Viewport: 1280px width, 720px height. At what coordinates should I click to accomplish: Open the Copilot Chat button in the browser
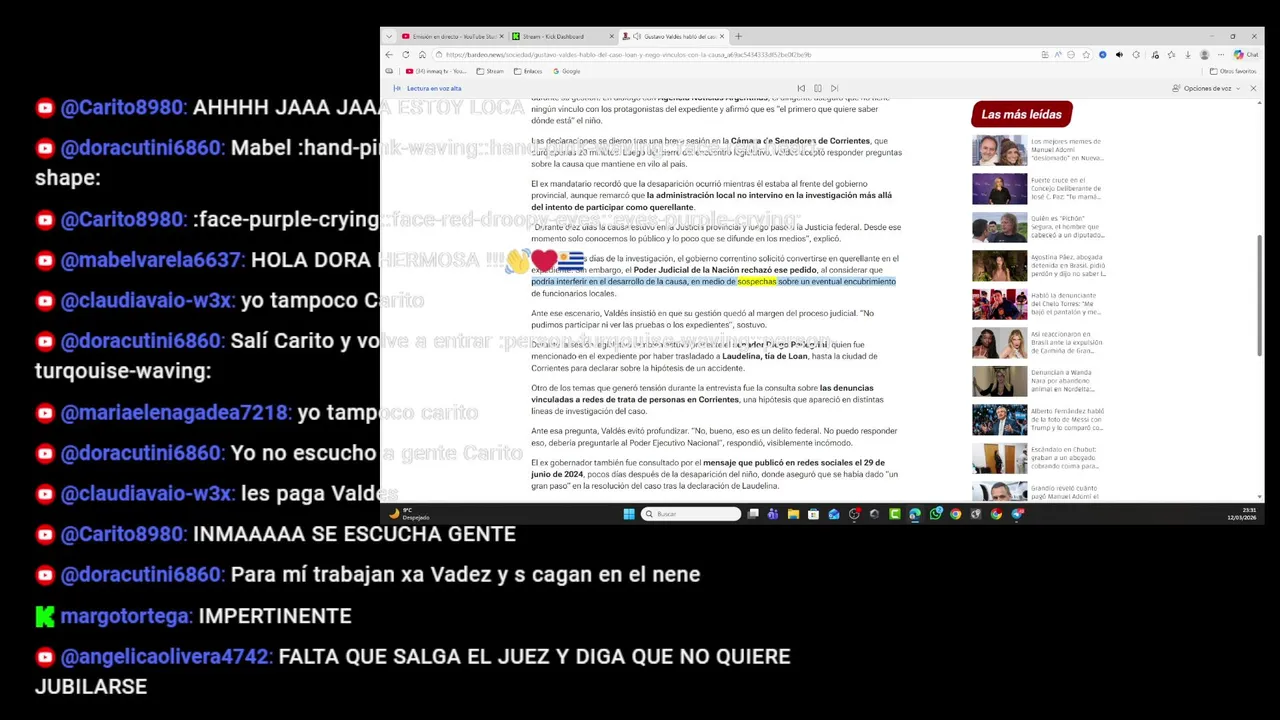coord(1246,55)
